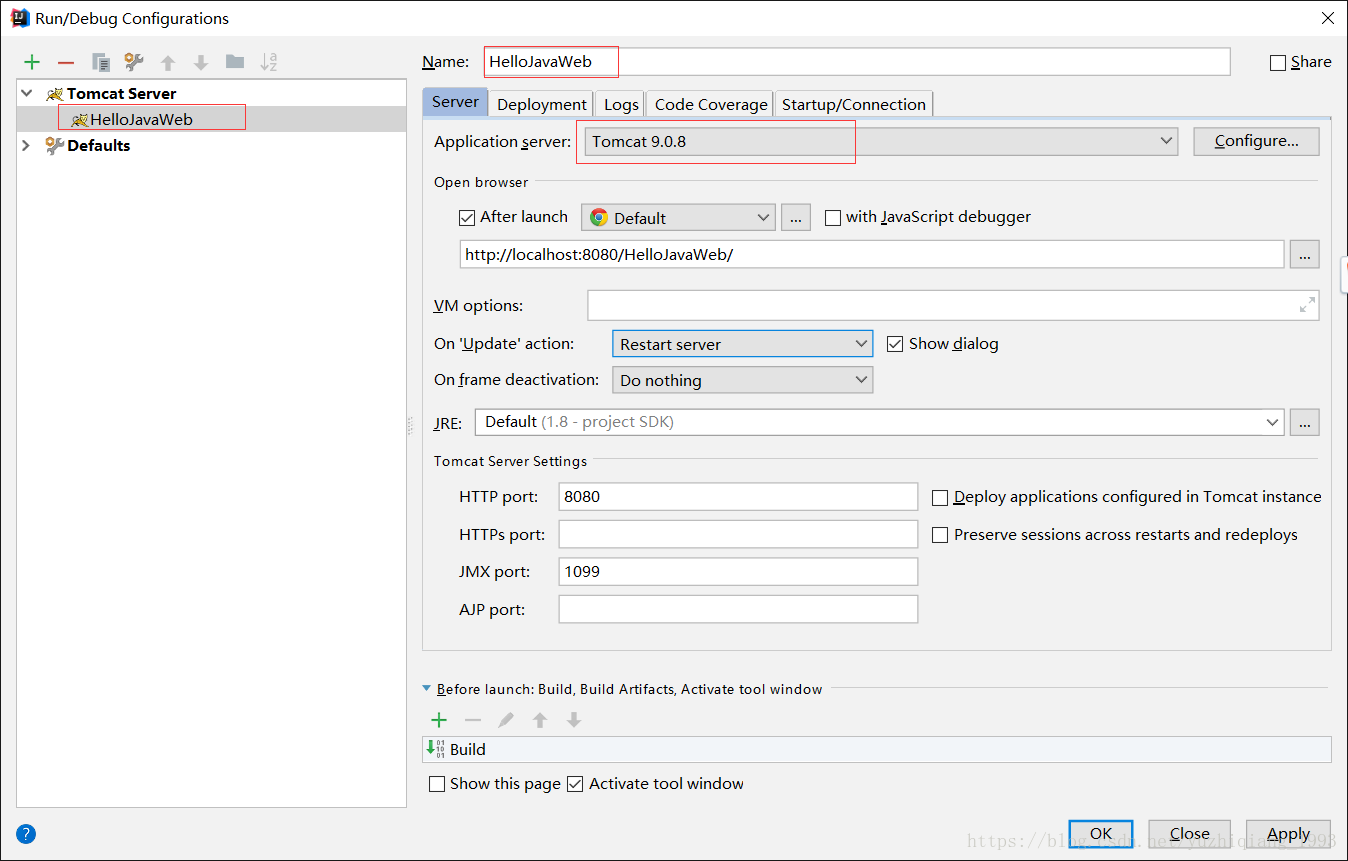Remove the selected Before launch task
Viewport: 1348px width, 861px height.
click(x=473, y=720)
